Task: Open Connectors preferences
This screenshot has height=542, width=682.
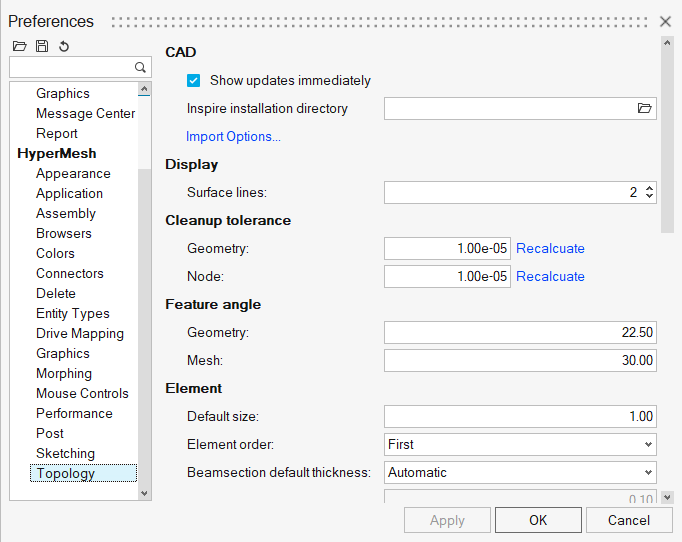Action: coord(70,274)
